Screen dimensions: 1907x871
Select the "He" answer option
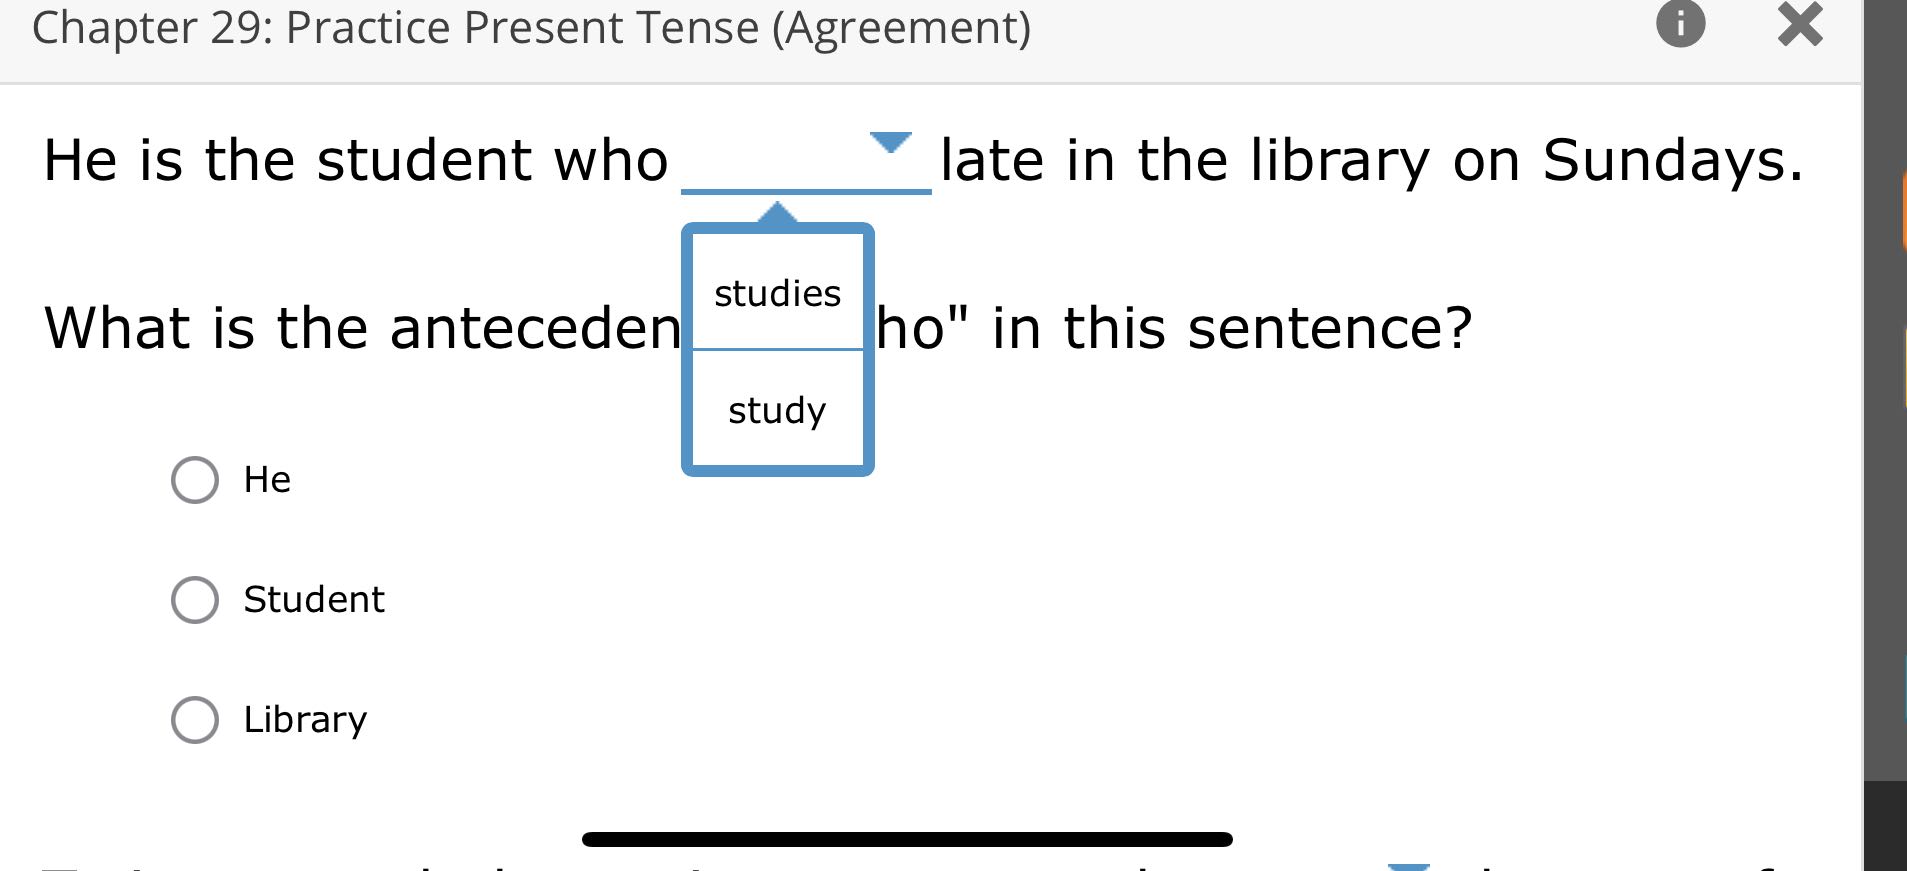pos(197,480)
